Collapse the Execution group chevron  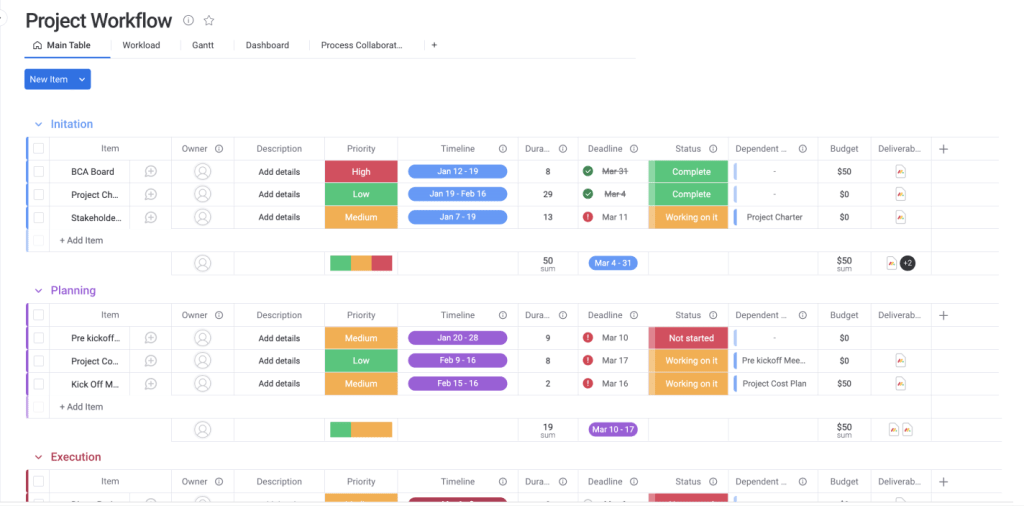(x=39, y=457)
